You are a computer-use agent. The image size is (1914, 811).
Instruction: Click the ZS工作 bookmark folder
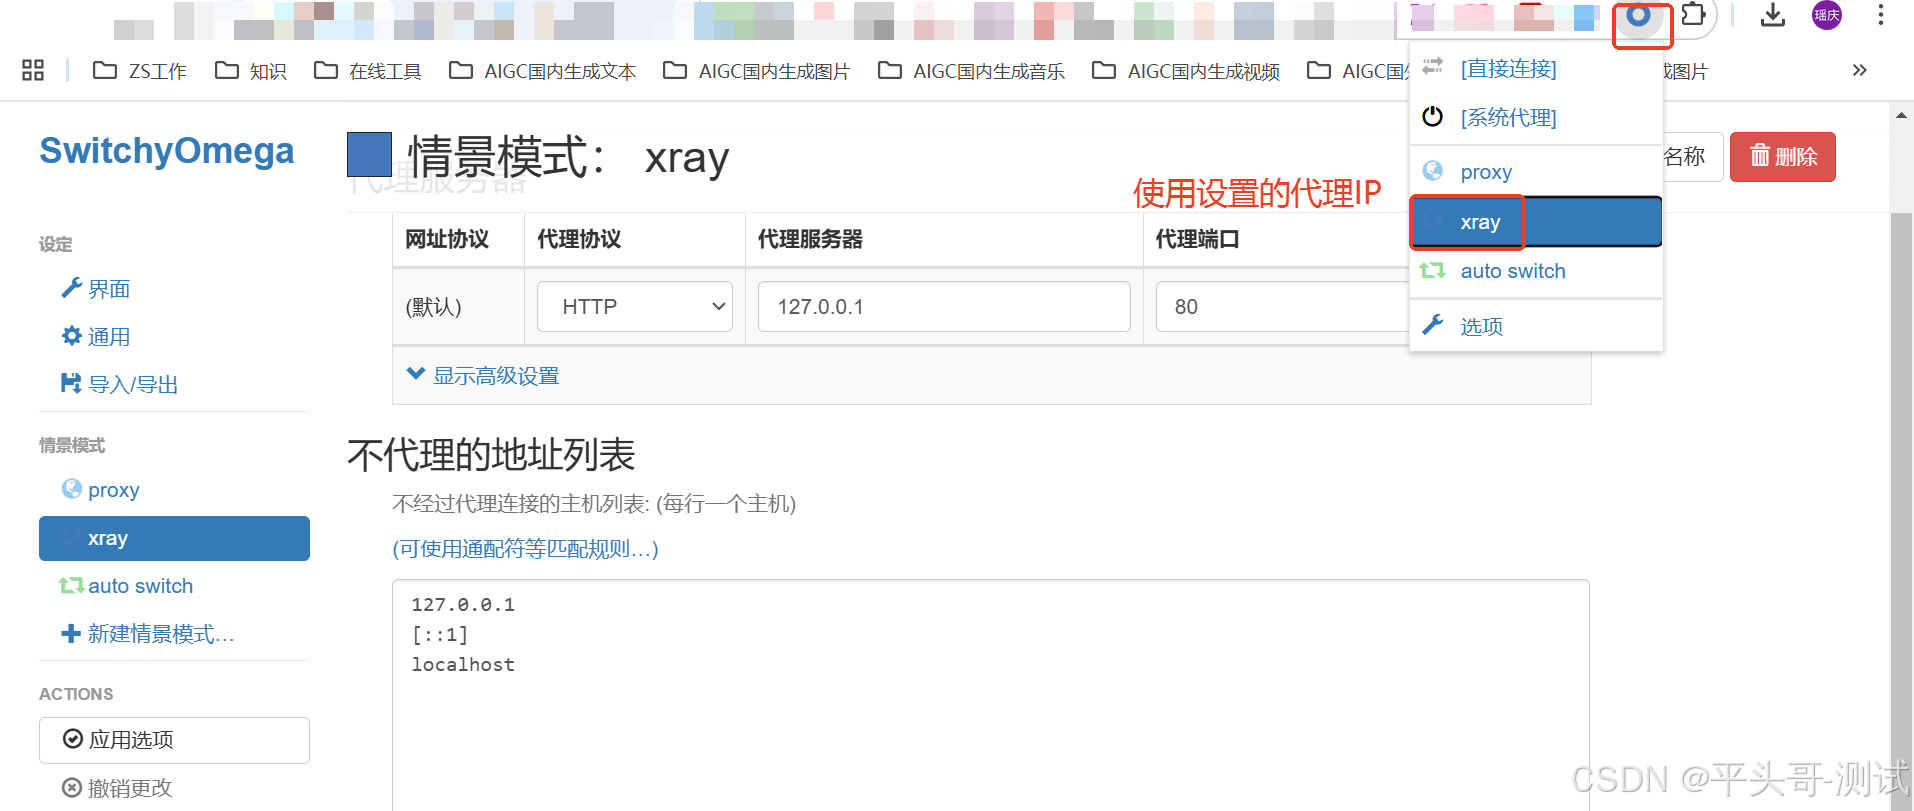pyautogui.click(x=140, y=71)
